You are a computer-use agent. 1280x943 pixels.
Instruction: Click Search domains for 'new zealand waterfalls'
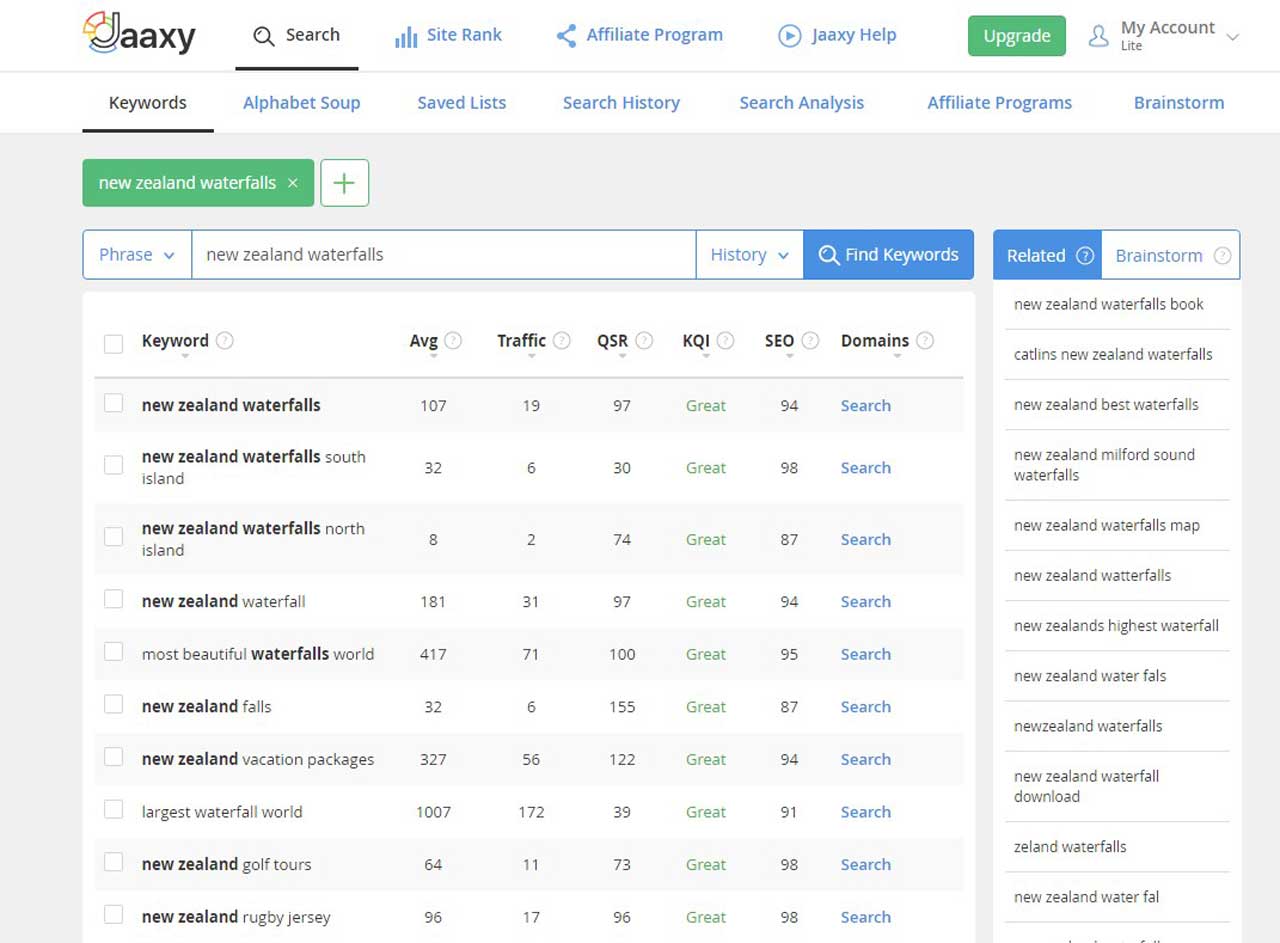click(x=865, y=405)
